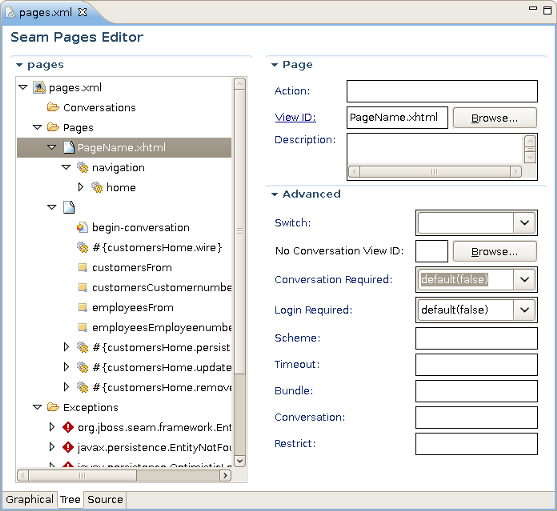Screen dimensions: 557x511
Task: Collapse the Exceptions folder node
Action: (37, 407)
